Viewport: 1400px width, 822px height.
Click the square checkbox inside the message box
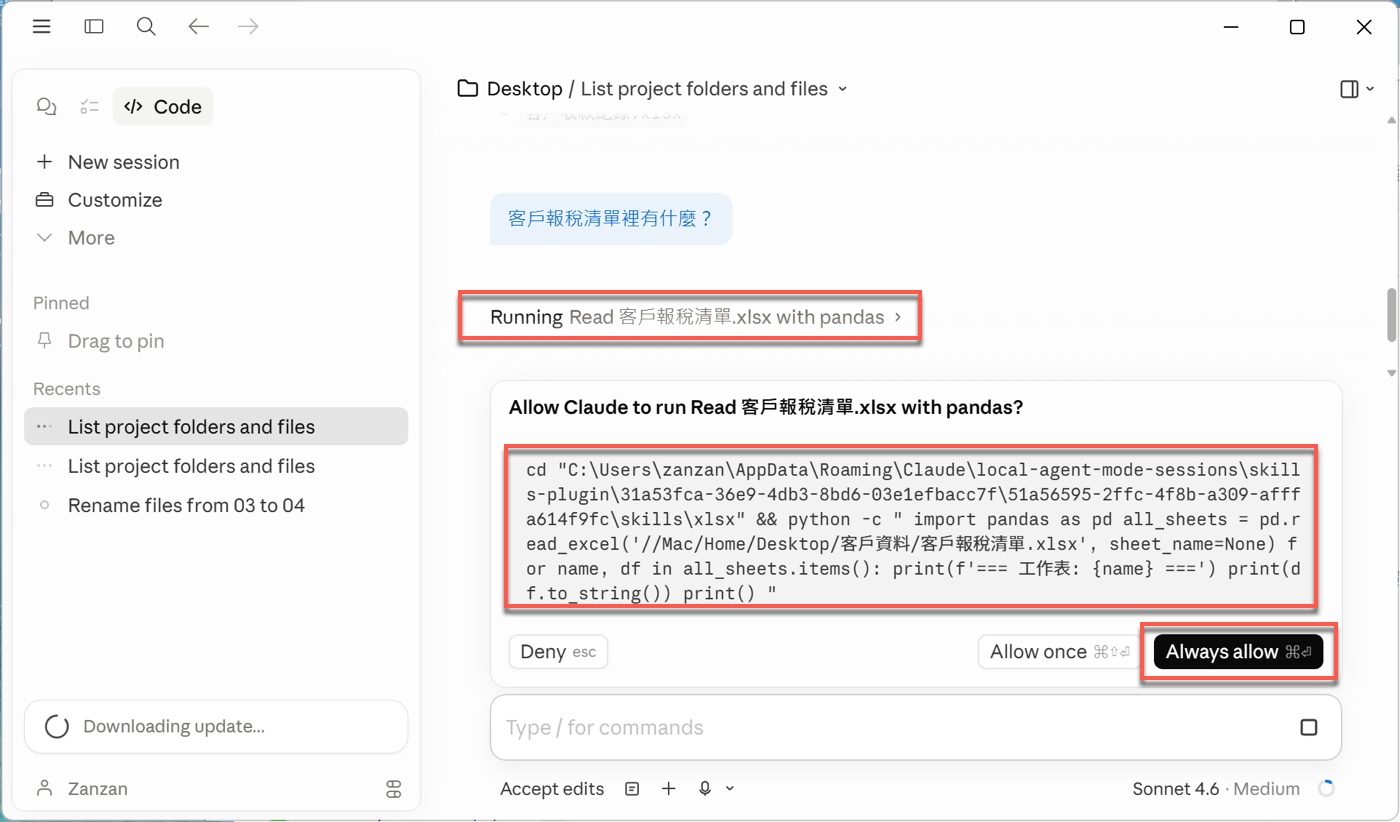tap(1309, 727)
